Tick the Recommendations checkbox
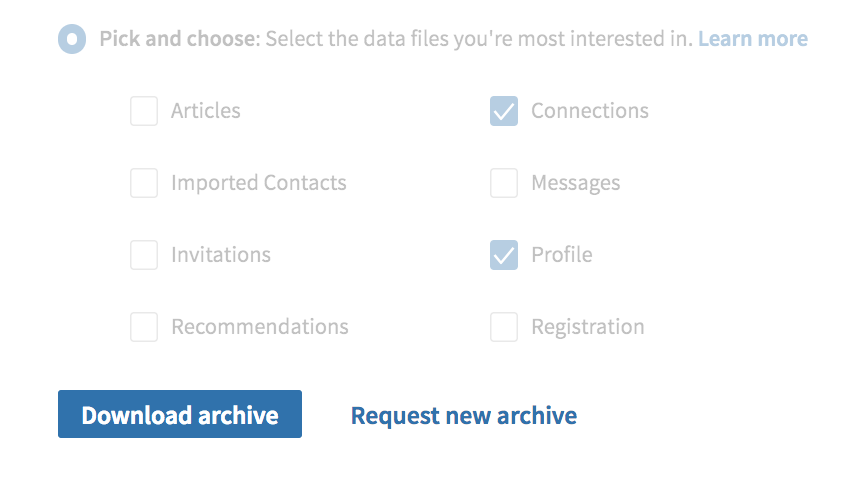 pos(144,327)
